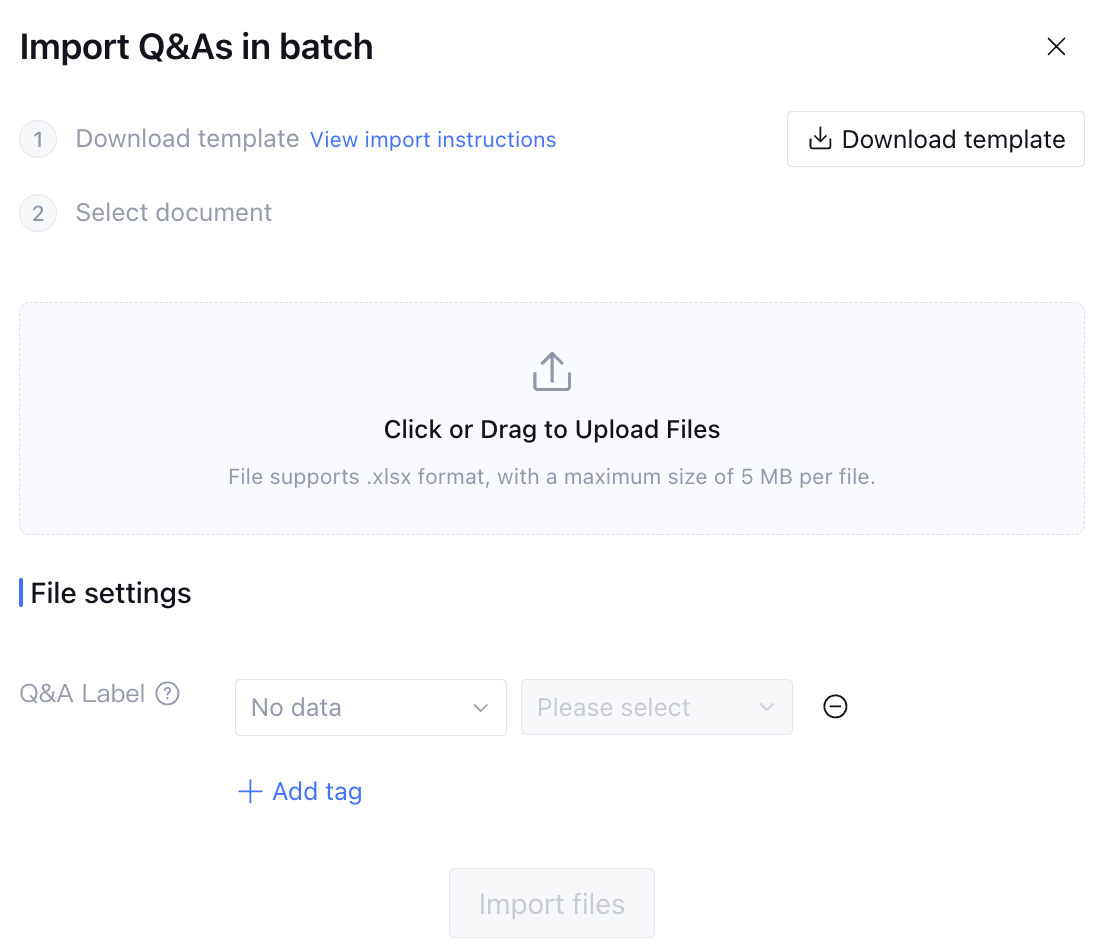Click the Q&A Label field name
The image size is (1100, 952).
(x=83, y=693)
